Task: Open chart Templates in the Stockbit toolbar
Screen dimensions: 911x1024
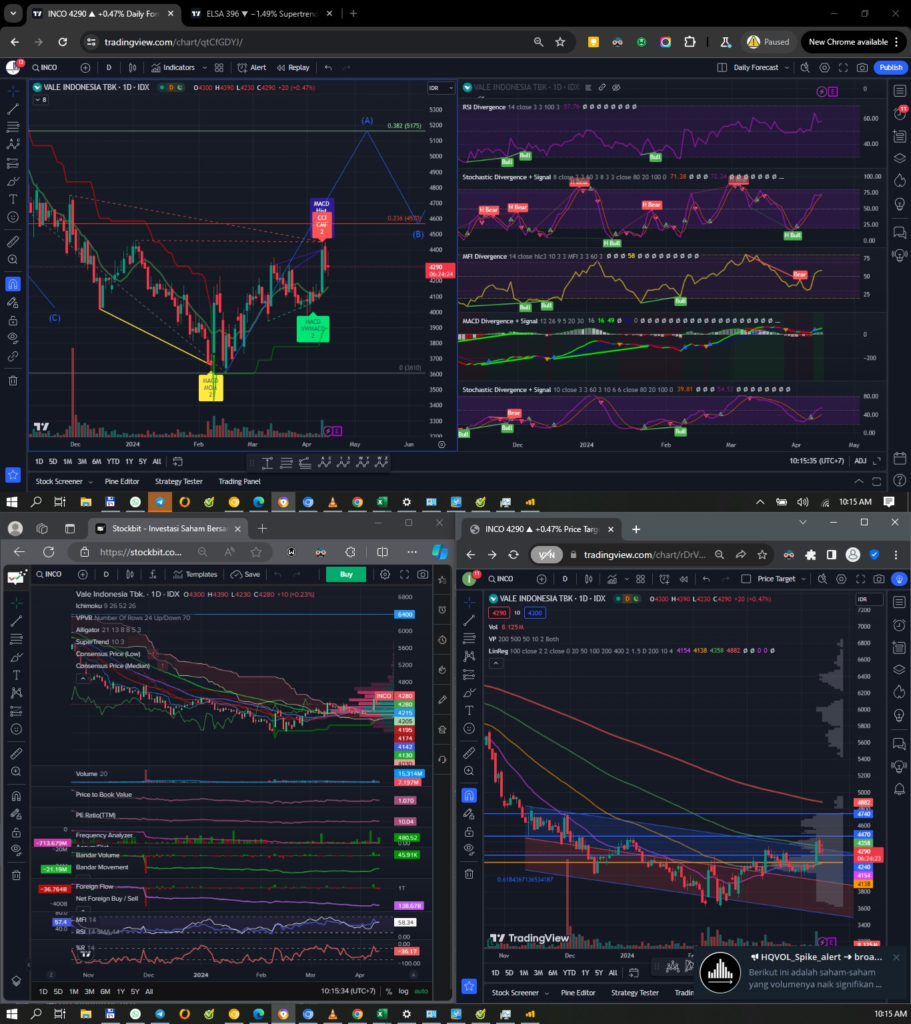Action: click(x=198, y=574)
